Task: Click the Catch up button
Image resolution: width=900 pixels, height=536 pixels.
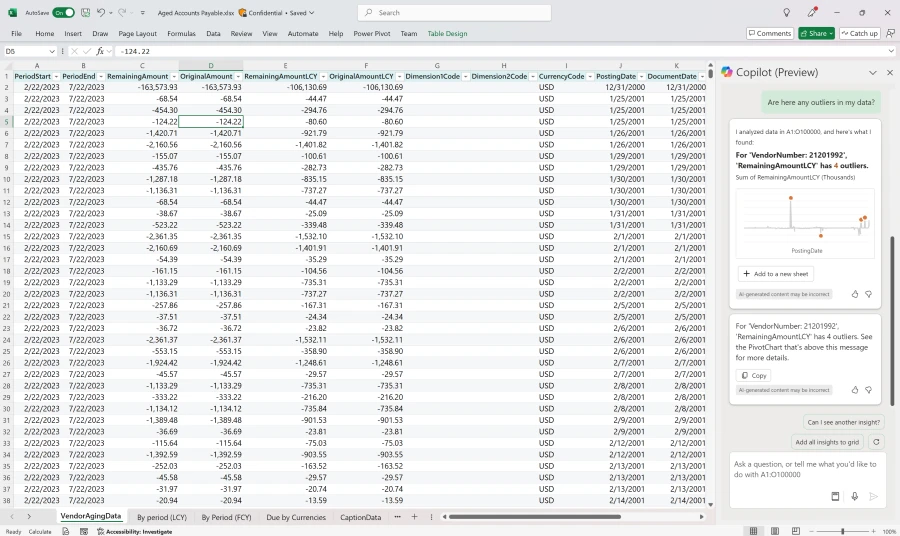Action: (860, 33)
